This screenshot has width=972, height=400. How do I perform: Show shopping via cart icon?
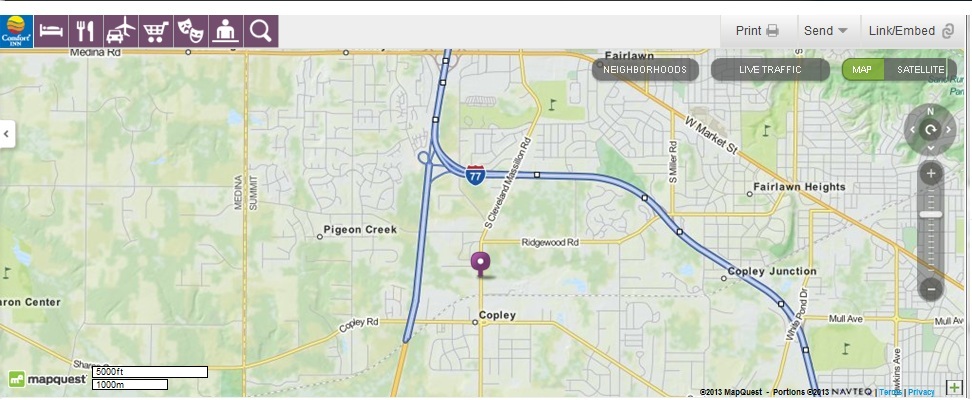(156, 32)
